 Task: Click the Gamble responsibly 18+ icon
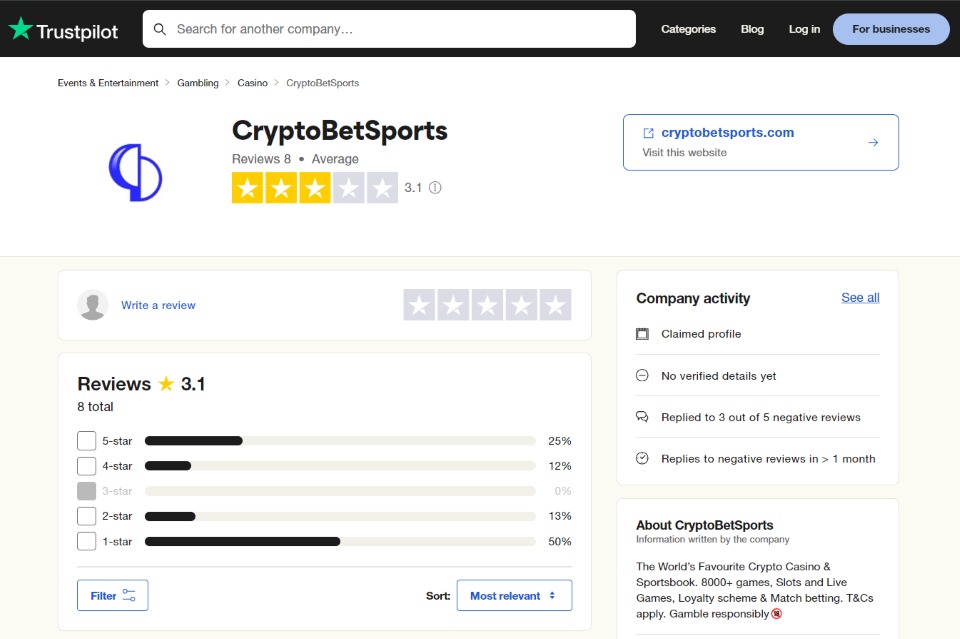[777, 613]
